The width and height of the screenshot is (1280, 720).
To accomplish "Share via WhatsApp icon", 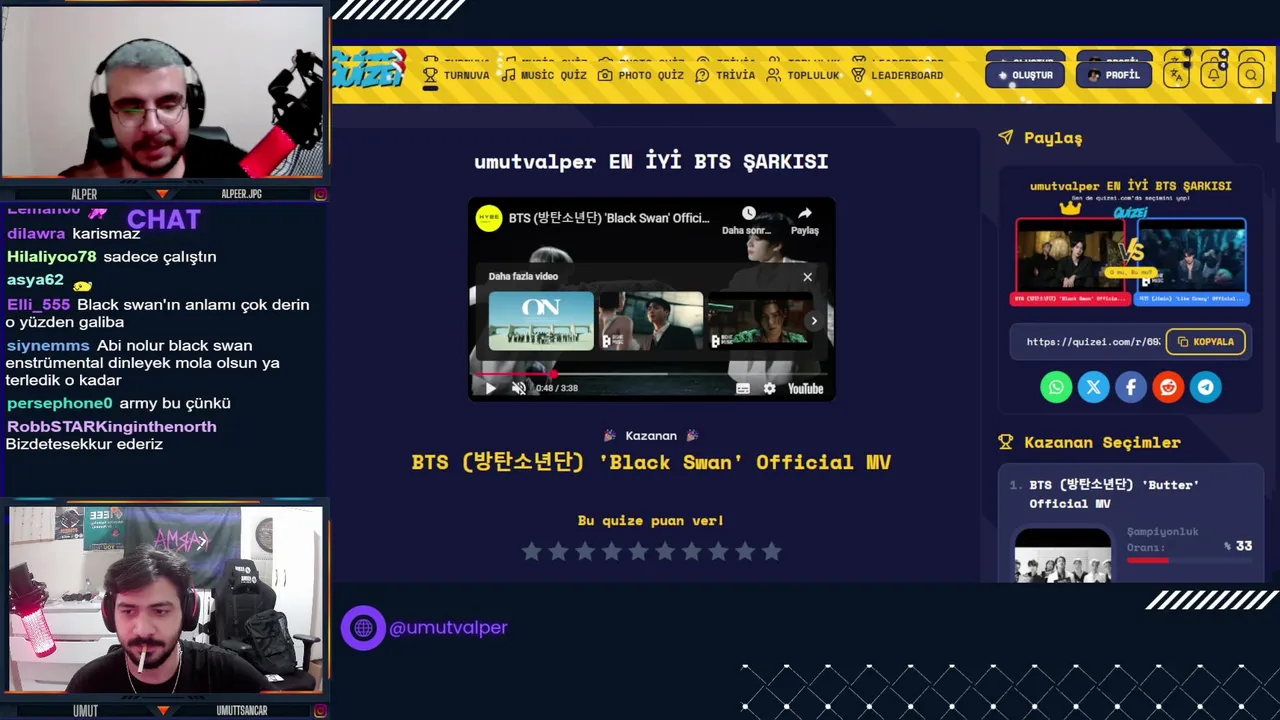I will pyautogui.click(x=1056, y=387).
